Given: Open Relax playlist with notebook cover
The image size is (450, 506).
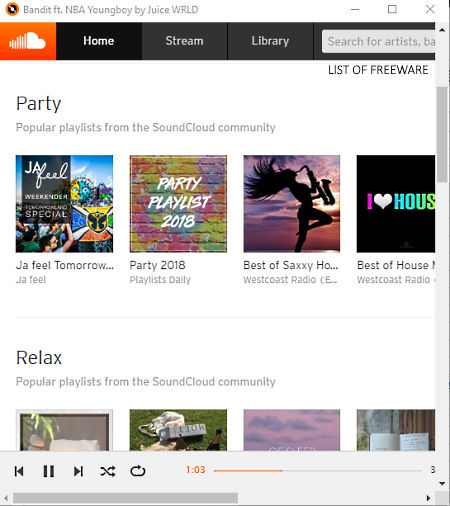Looking at the screenshot, I should point(396,430).
